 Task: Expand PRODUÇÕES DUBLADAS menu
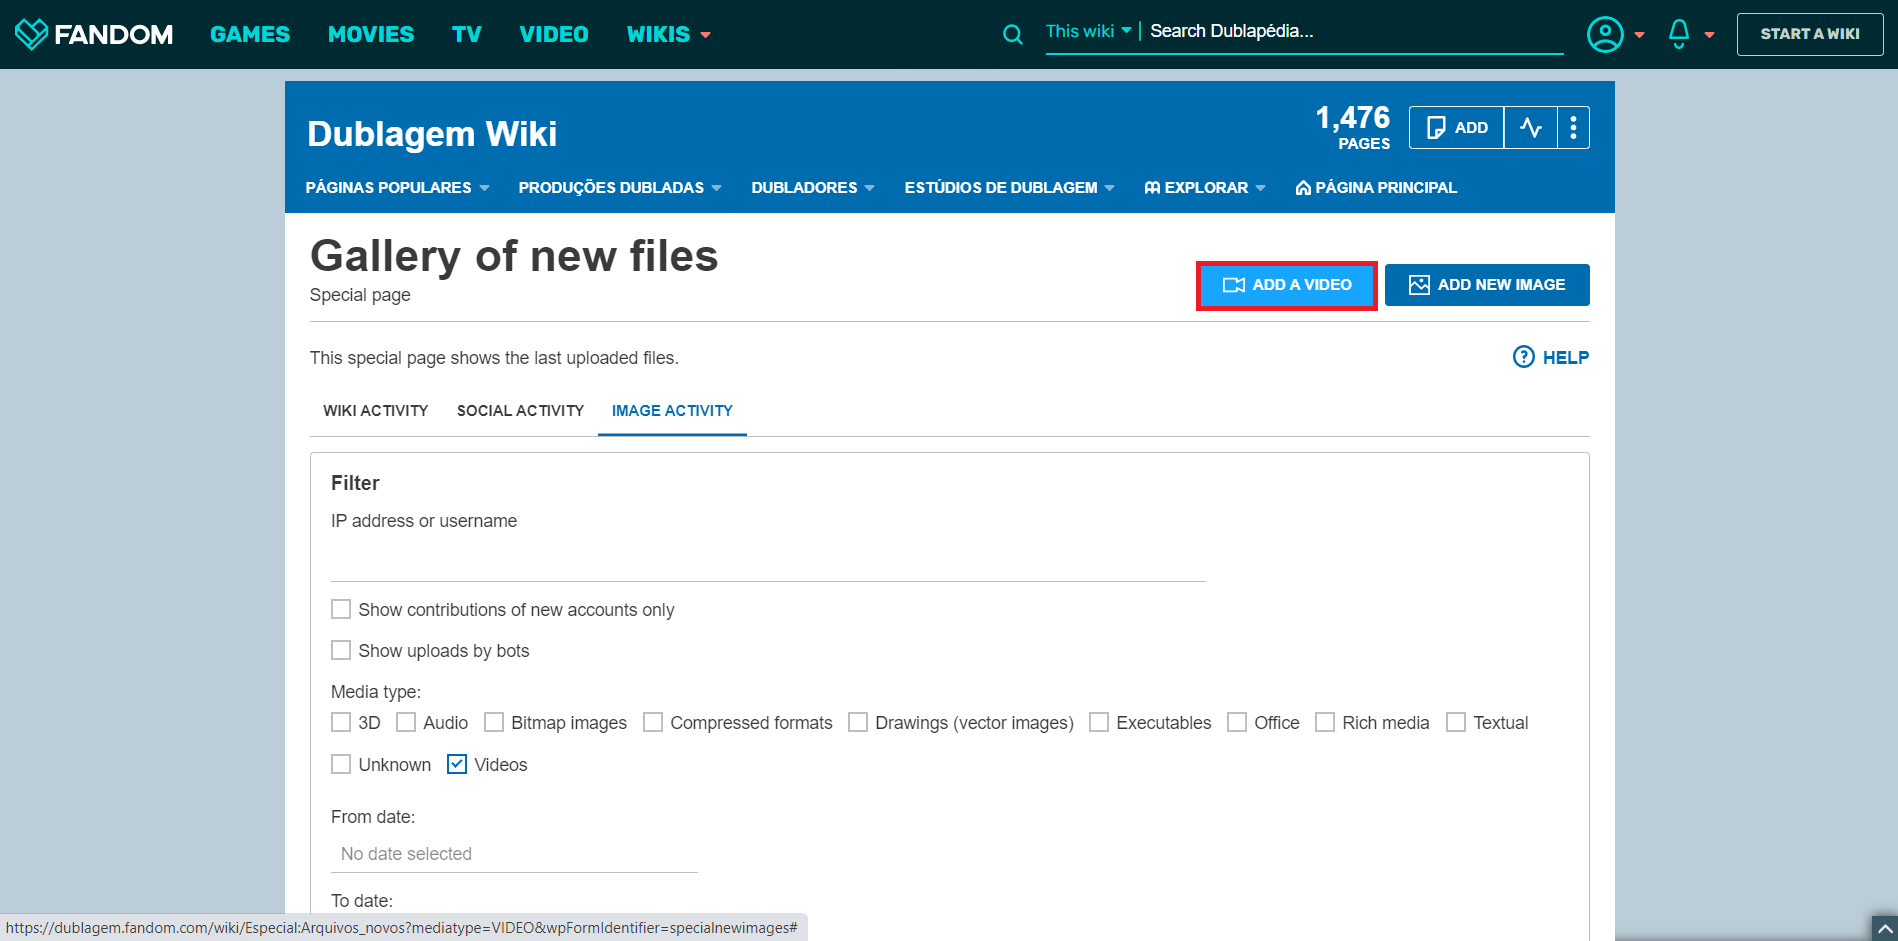point(620,187)
